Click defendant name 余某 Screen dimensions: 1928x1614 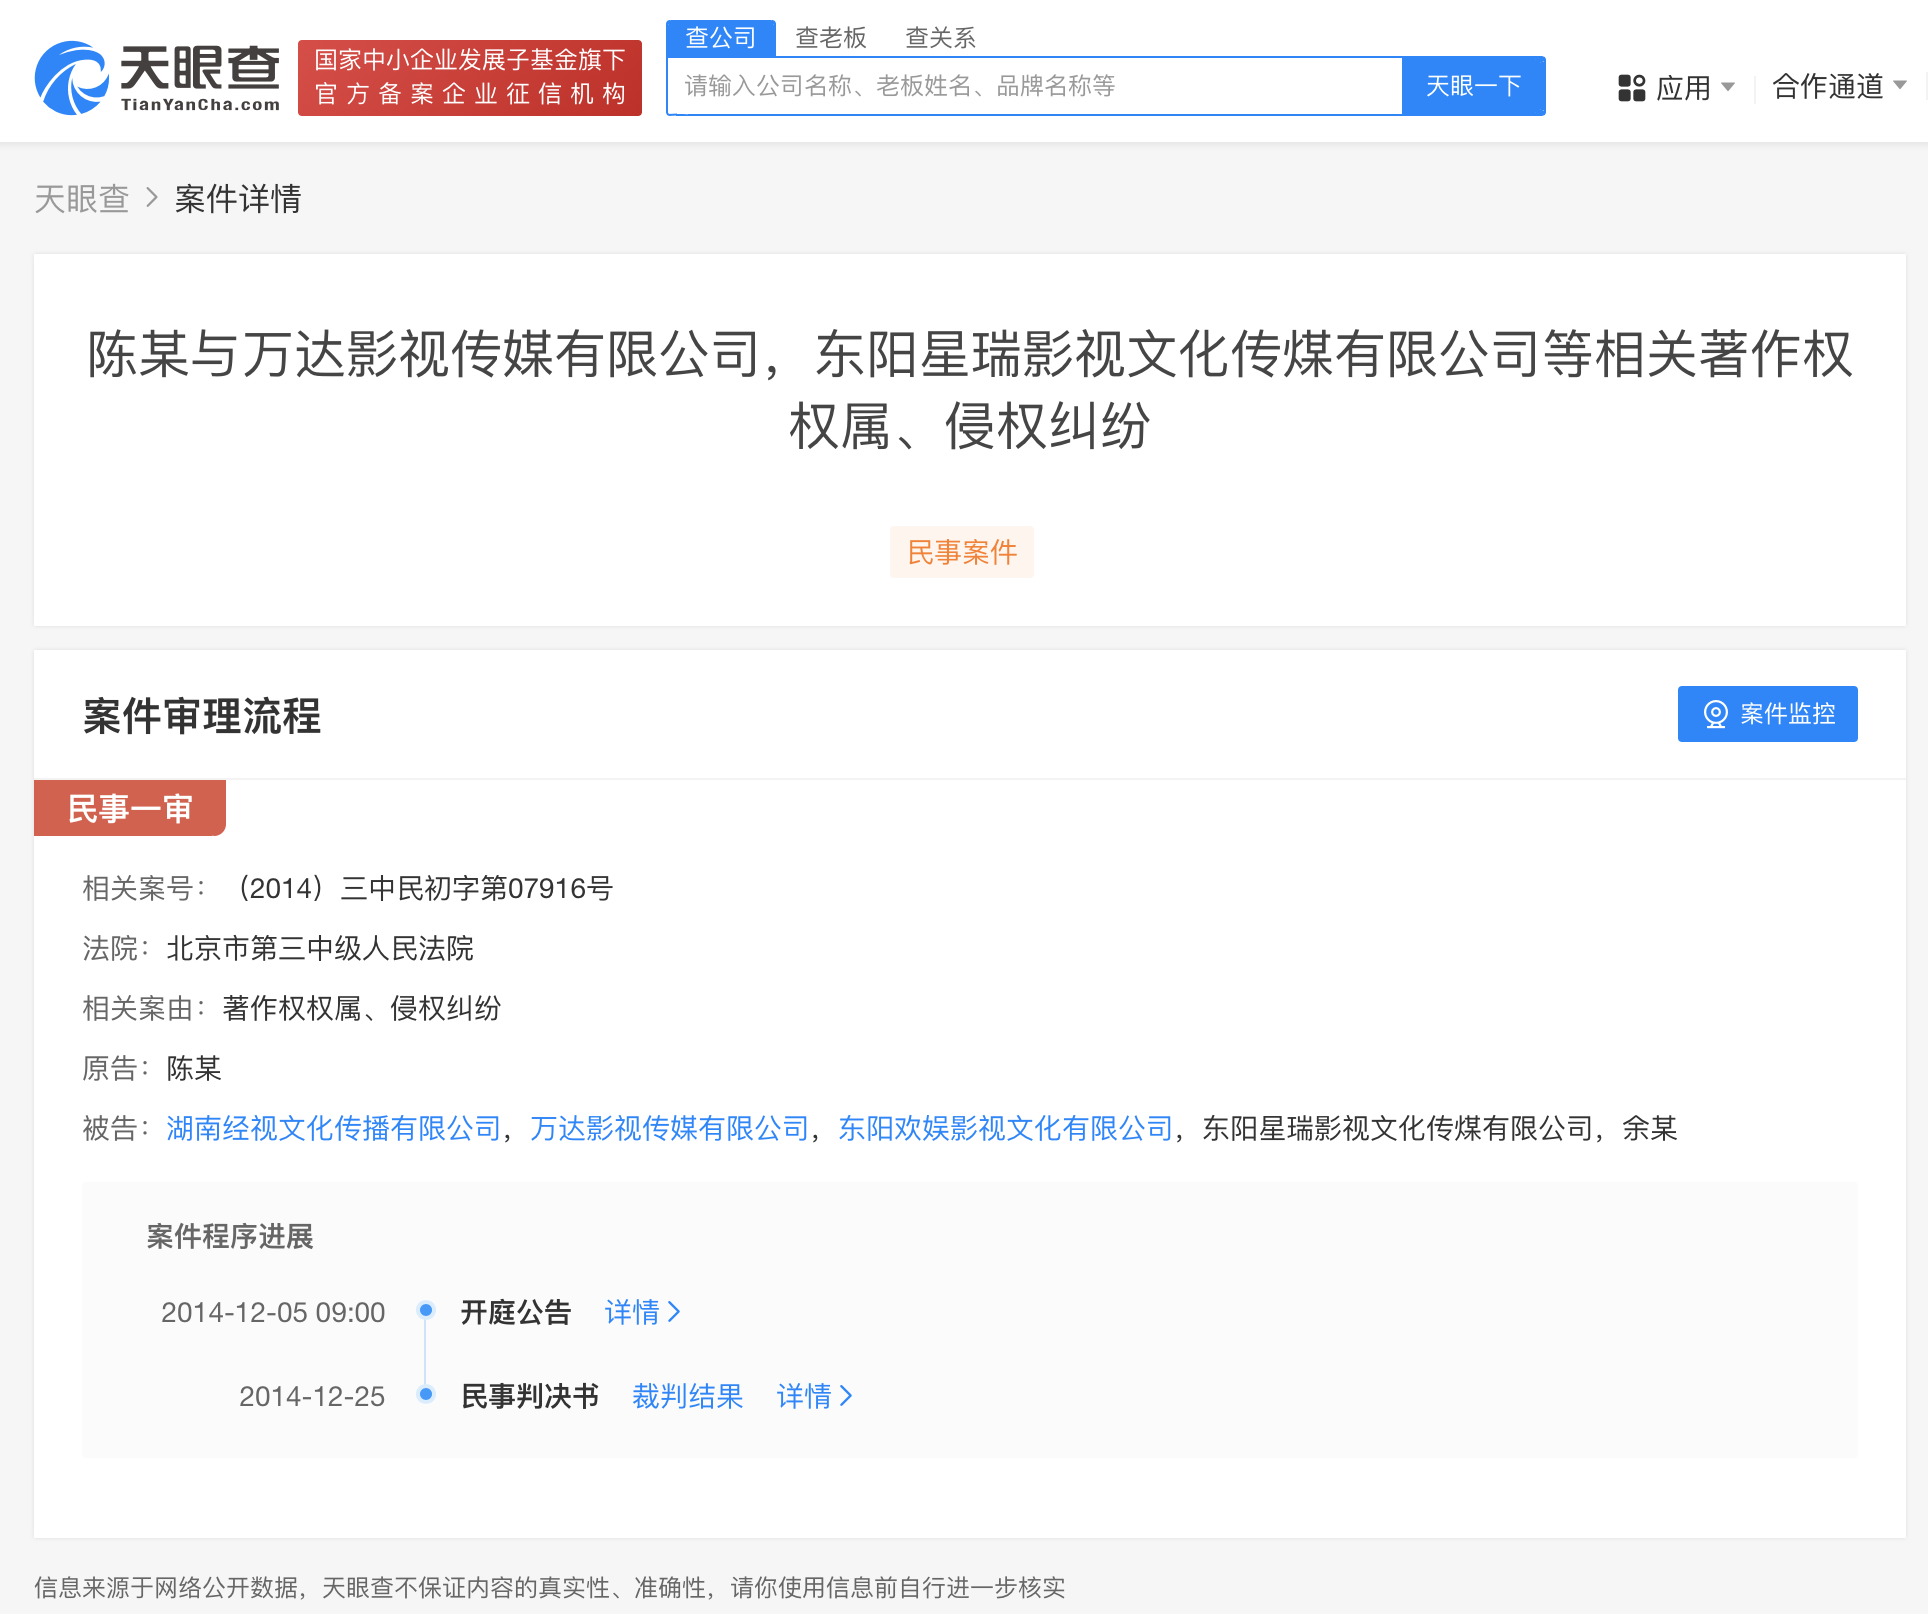tap(1650, 1128)
